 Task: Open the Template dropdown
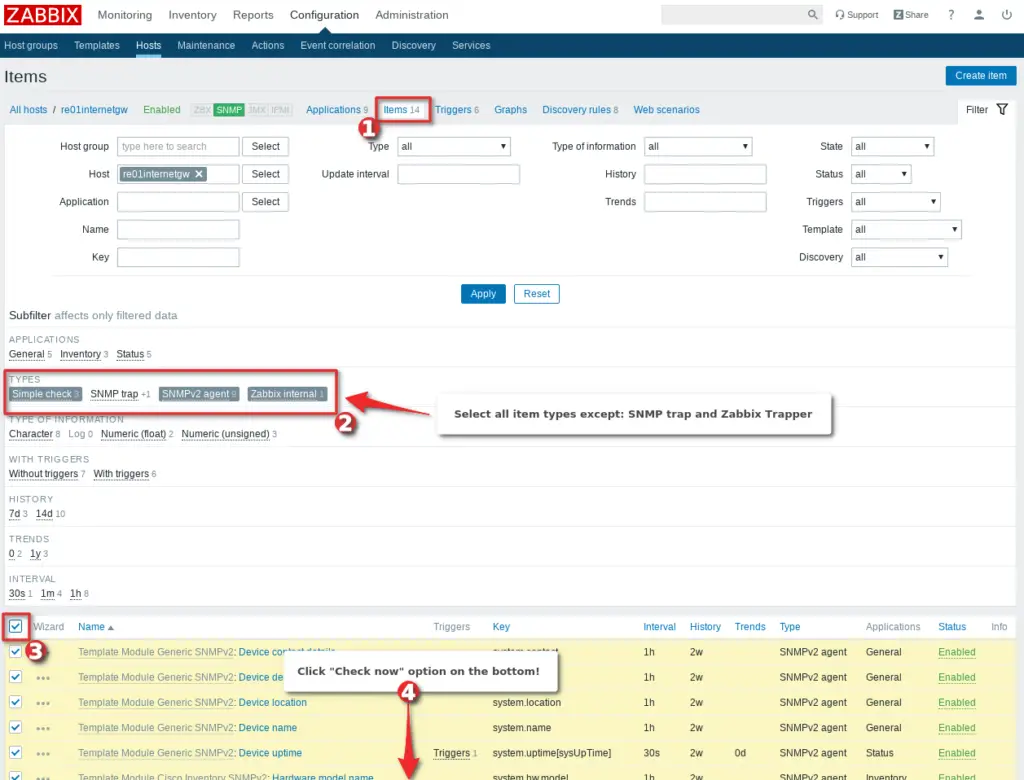(x=906, y=229)
